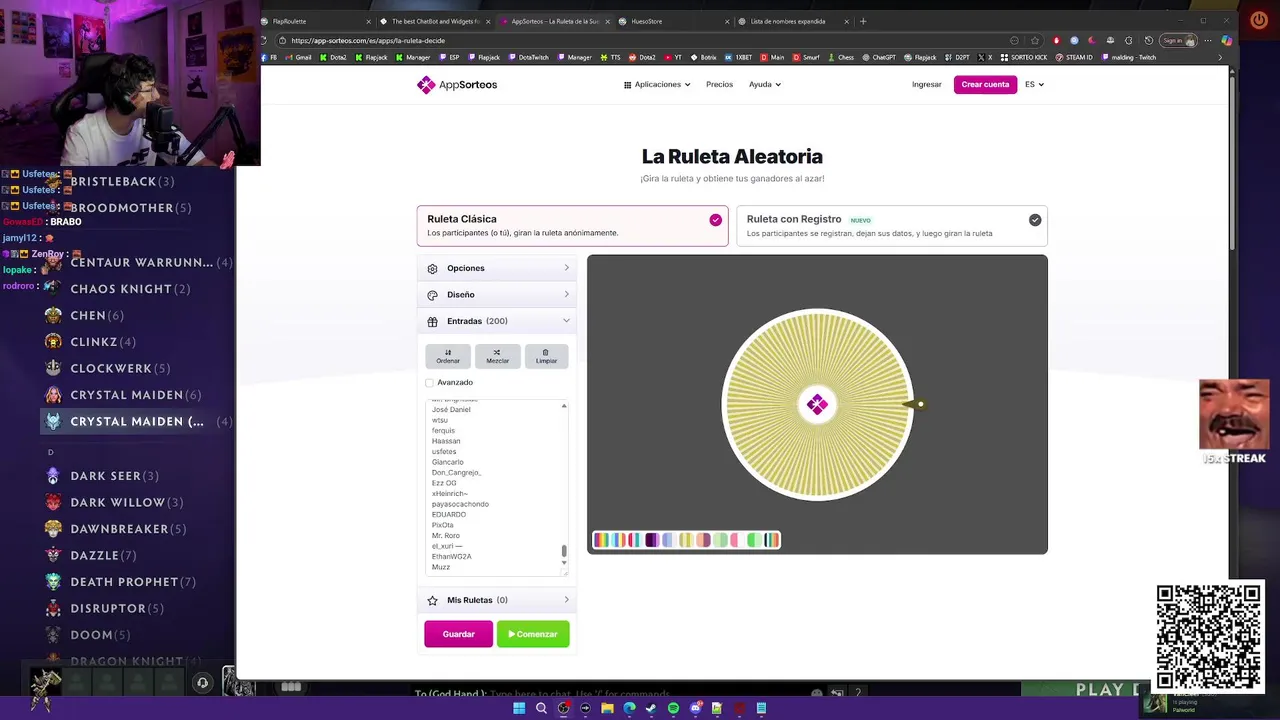
Task: Choose the yellow color palette
Action: click(x=686, y=540)
